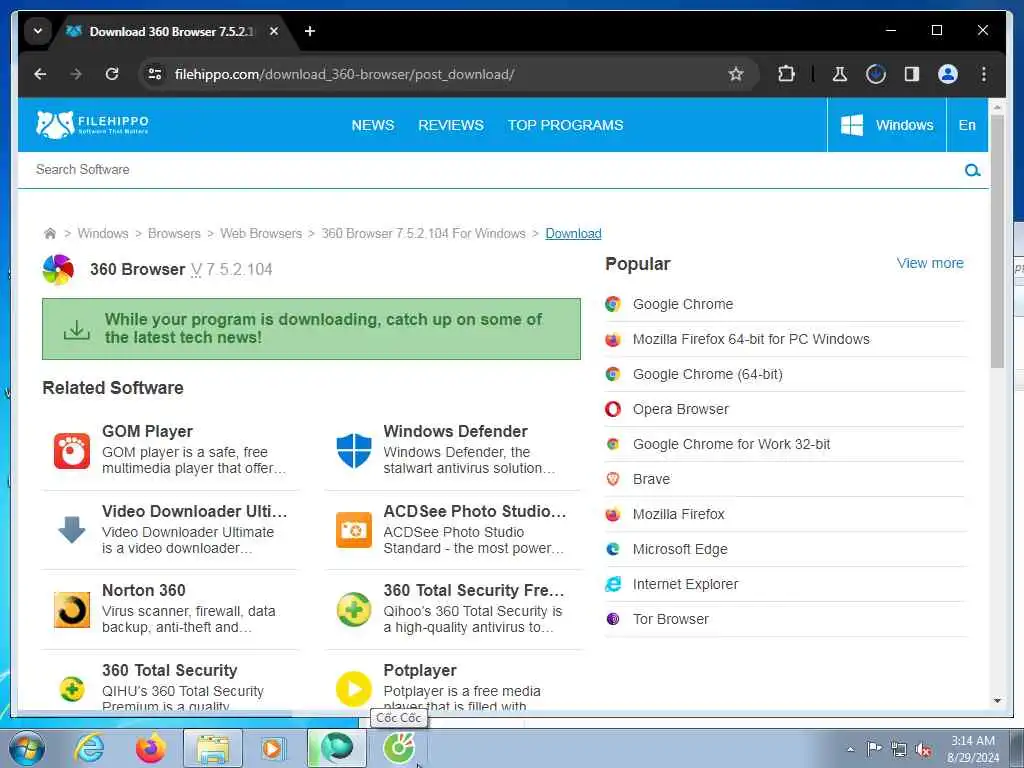The width and height of the screenshot is (1024, 768).
Task: Open Windows Explorer folder on taskbar
Action: tap(213, 749)
